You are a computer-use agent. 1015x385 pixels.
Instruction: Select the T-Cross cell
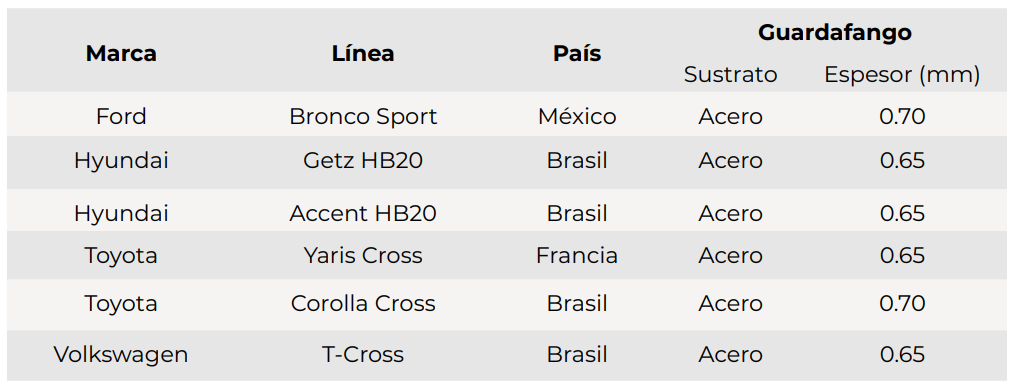[363, 355]
